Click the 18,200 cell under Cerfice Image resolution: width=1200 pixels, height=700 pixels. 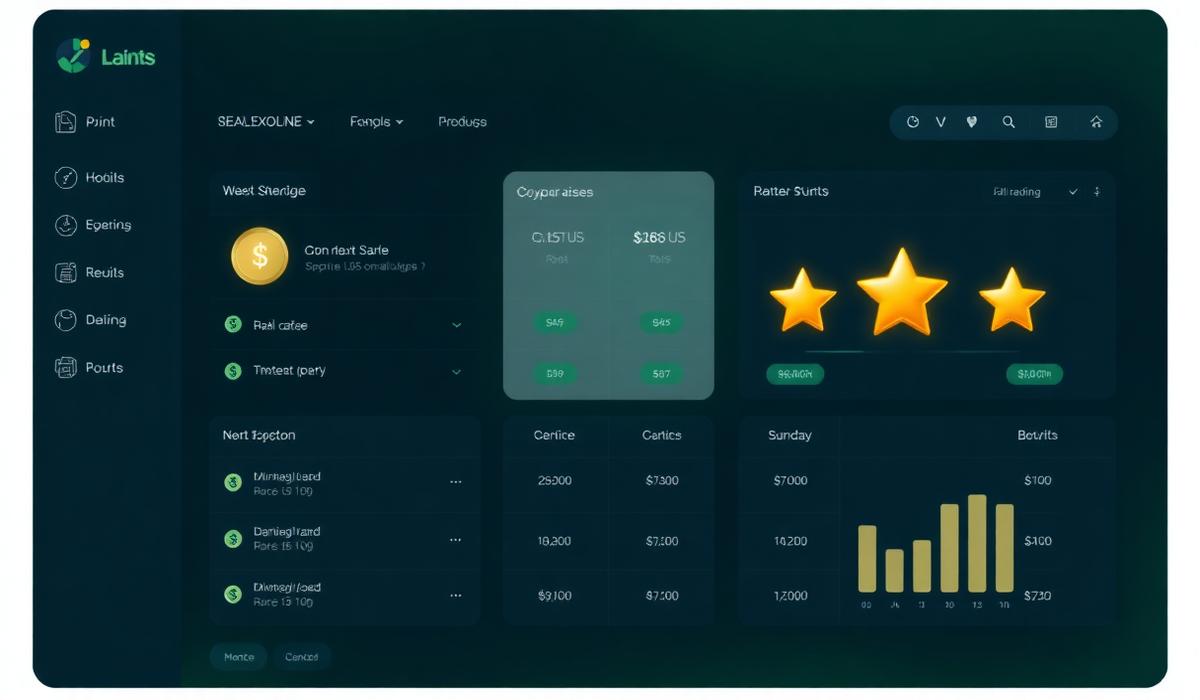click(x=554, y=541)
